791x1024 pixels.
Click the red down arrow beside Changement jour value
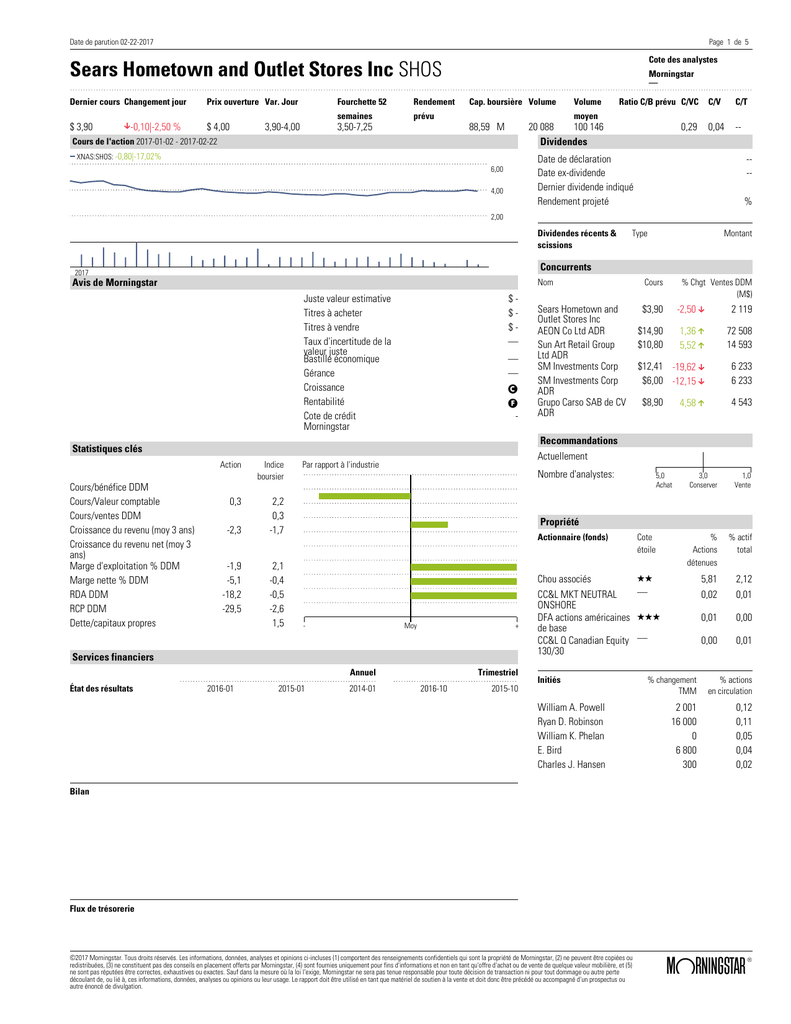coord(127,127)
